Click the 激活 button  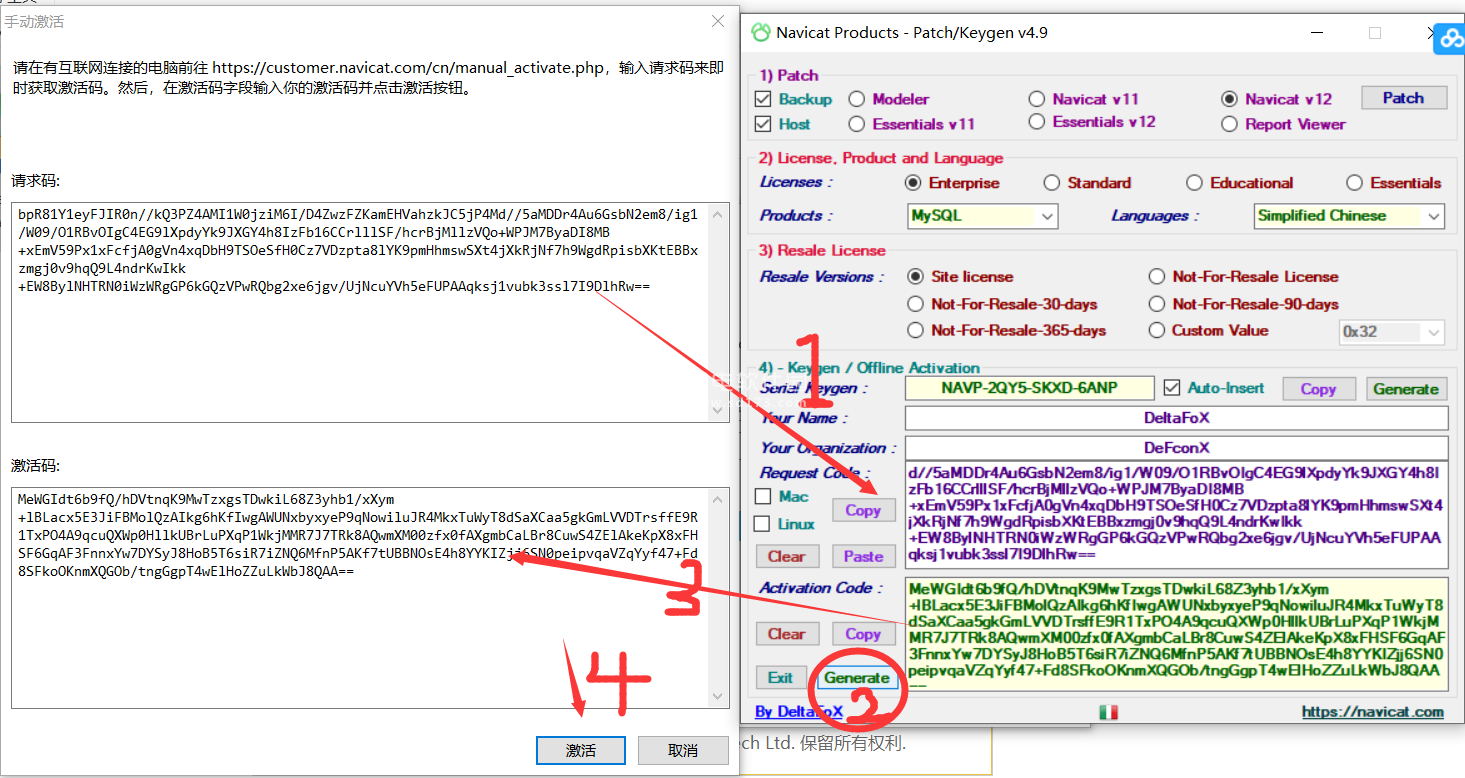[581, 750]
